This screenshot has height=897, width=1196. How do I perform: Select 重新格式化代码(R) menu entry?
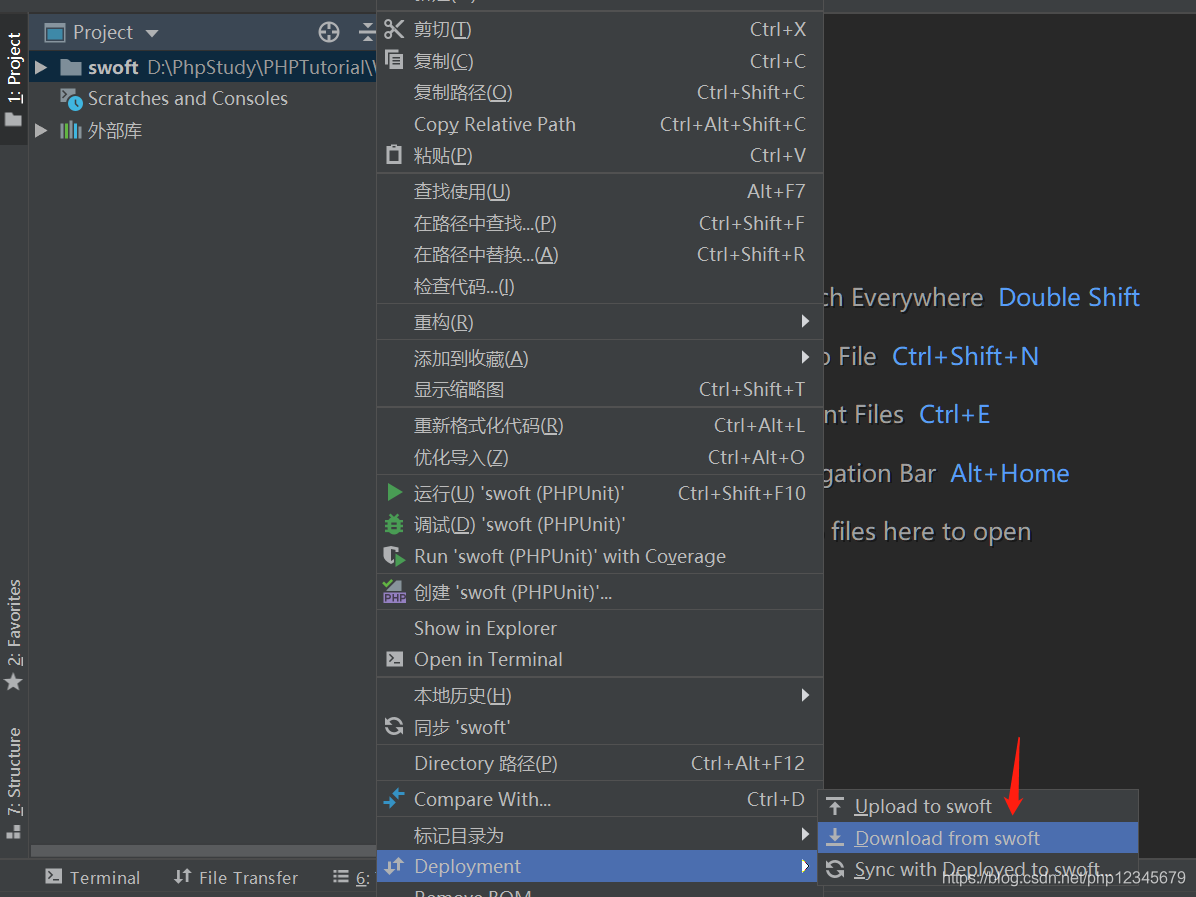[600, 425]
